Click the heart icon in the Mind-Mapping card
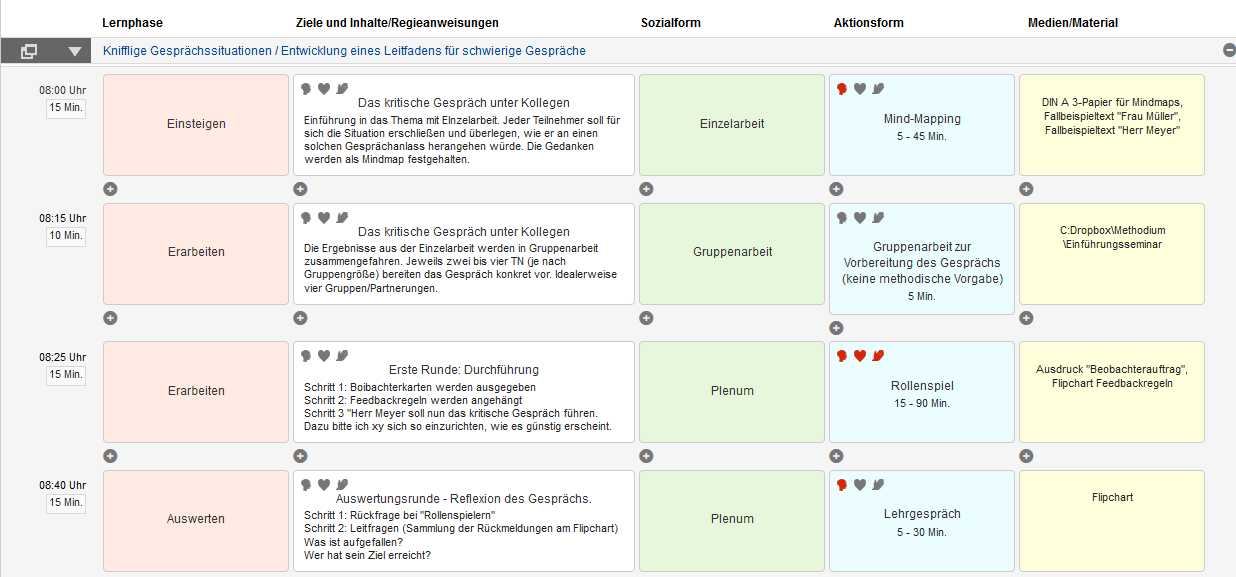Screen dimensions: 1236x577 click(860, 89)
